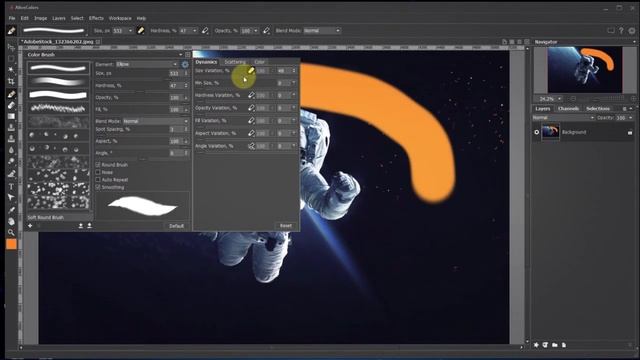The height and width of the screenshot is (360, 640).
Task: Click the pen pressure icon next to Opacity
Action: coord(267,31)
